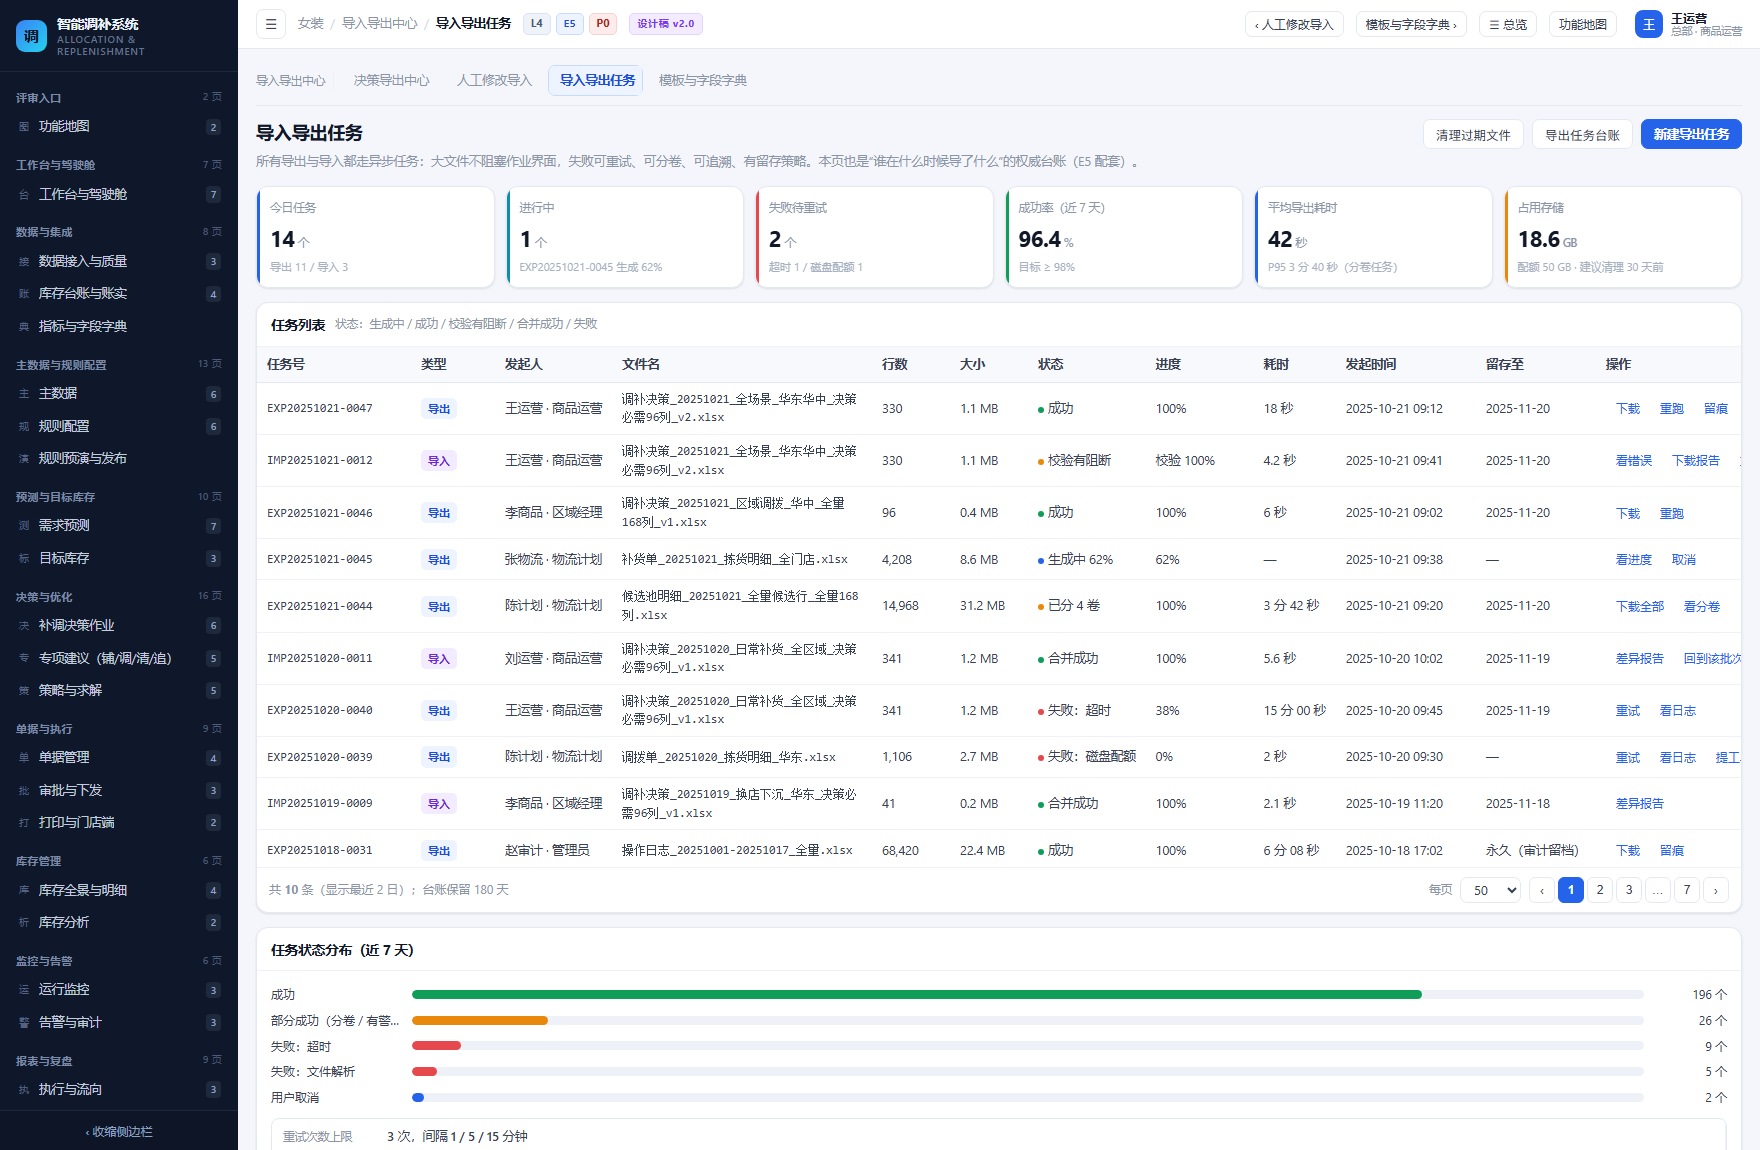The height and width of the screenshot is (1150, 1760).
Task: Select page 2 in pagination
Action: [1600, 890]
